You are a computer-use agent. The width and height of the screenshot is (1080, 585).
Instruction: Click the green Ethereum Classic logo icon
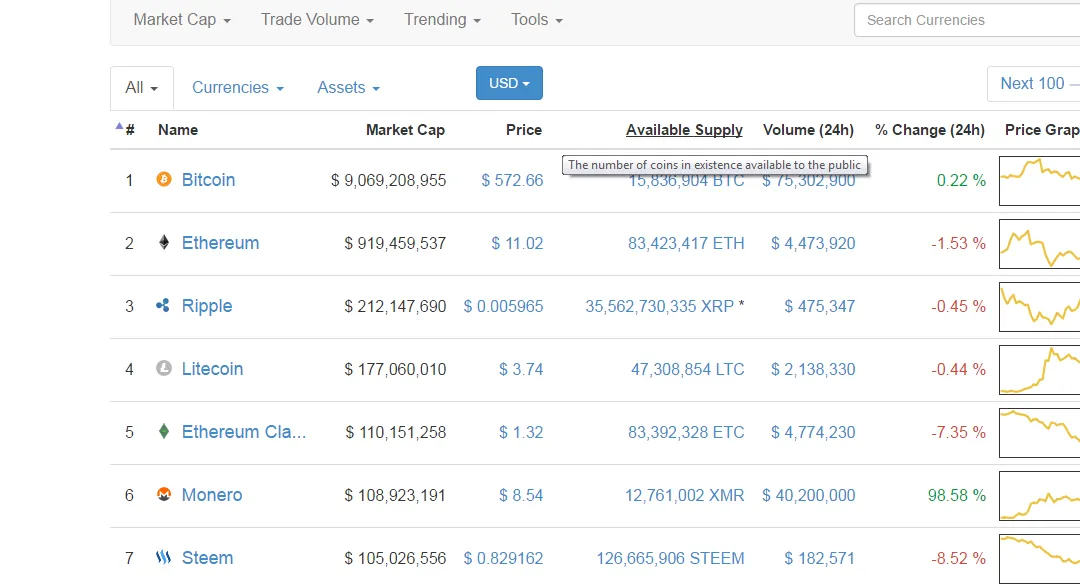[x=164, y=431]
